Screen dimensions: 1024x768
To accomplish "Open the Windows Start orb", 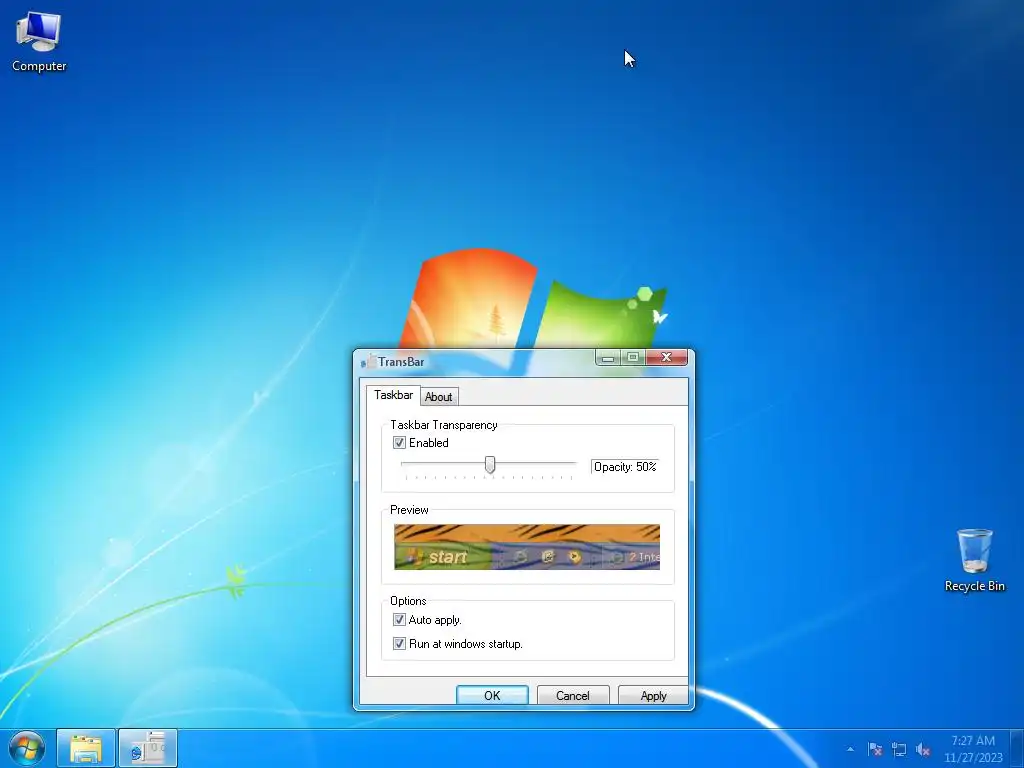I will (27, 748).
